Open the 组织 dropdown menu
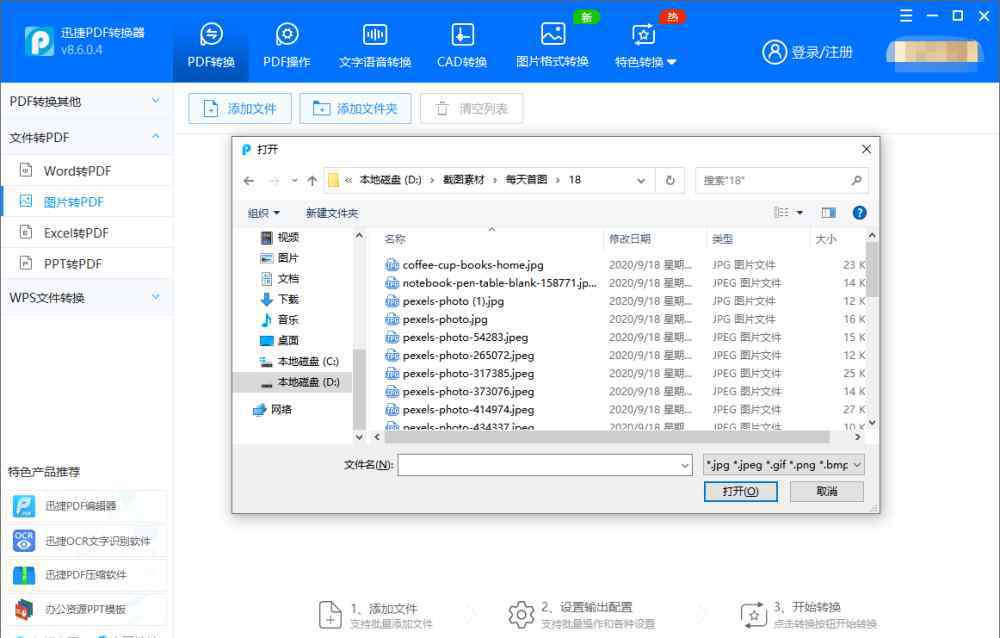Screen dimensions: 1000x638 [263, 213]
